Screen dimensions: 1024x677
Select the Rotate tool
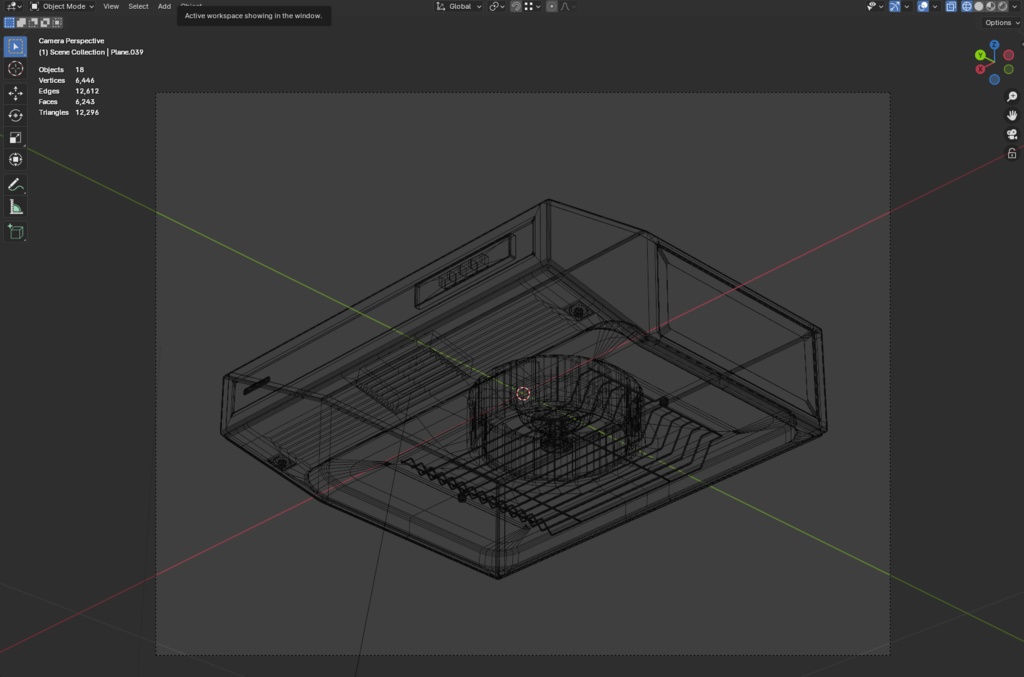click(16, 116)
